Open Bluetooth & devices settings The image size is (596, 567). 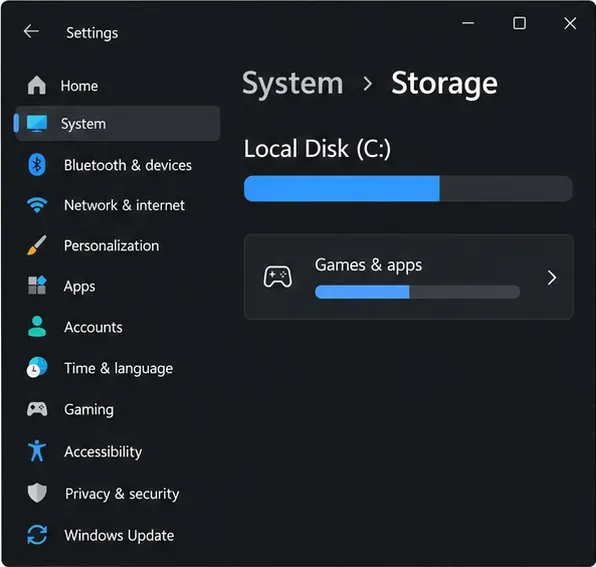point(117,165)
